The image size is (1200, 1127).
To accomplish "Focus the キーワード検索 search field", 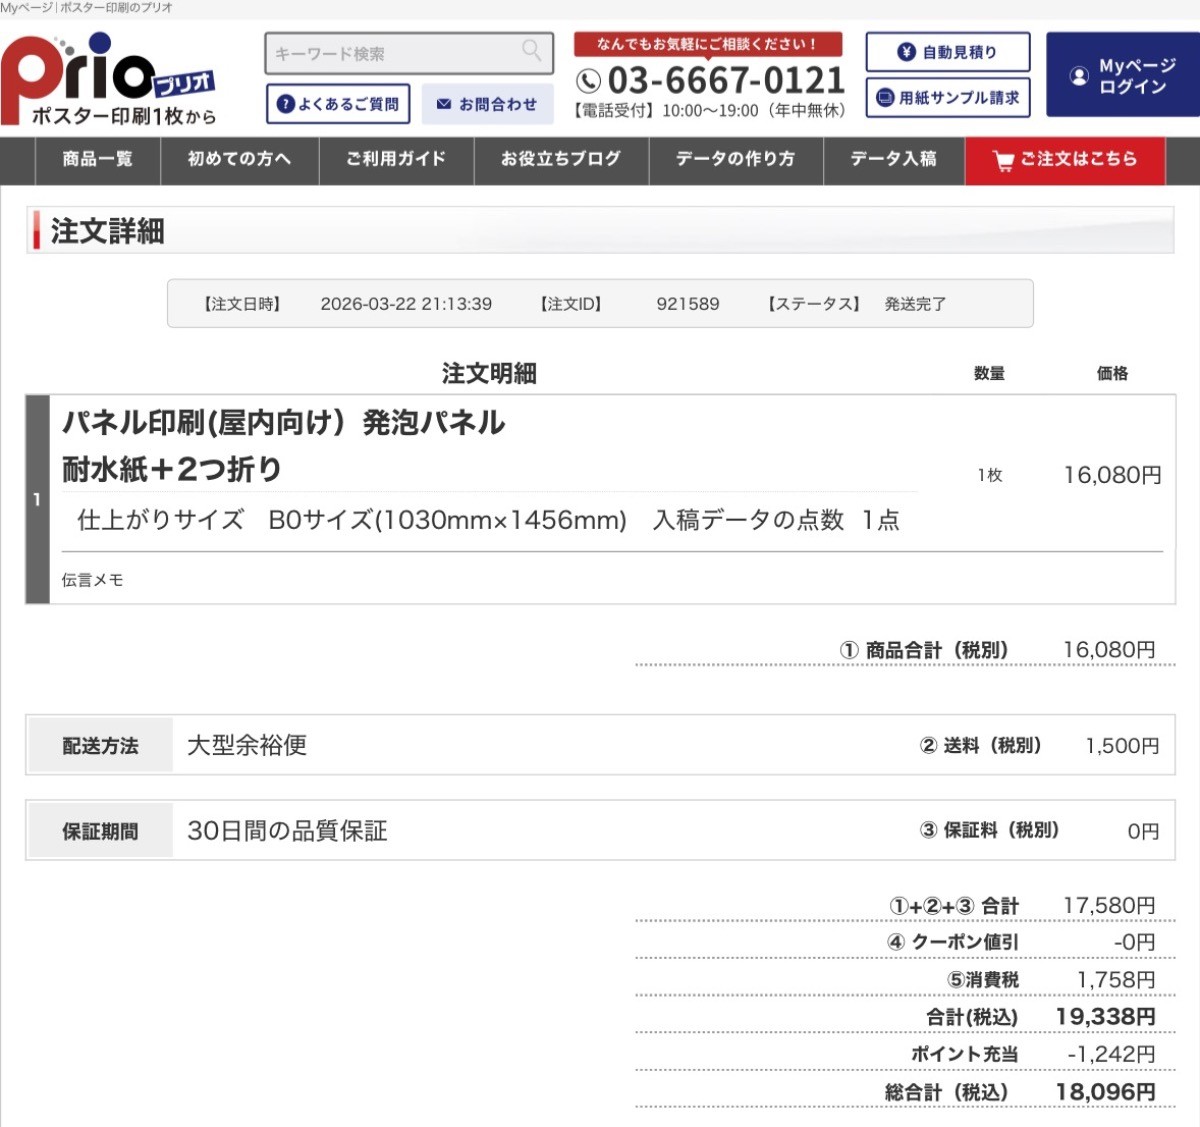I will (x=395, y=53).
